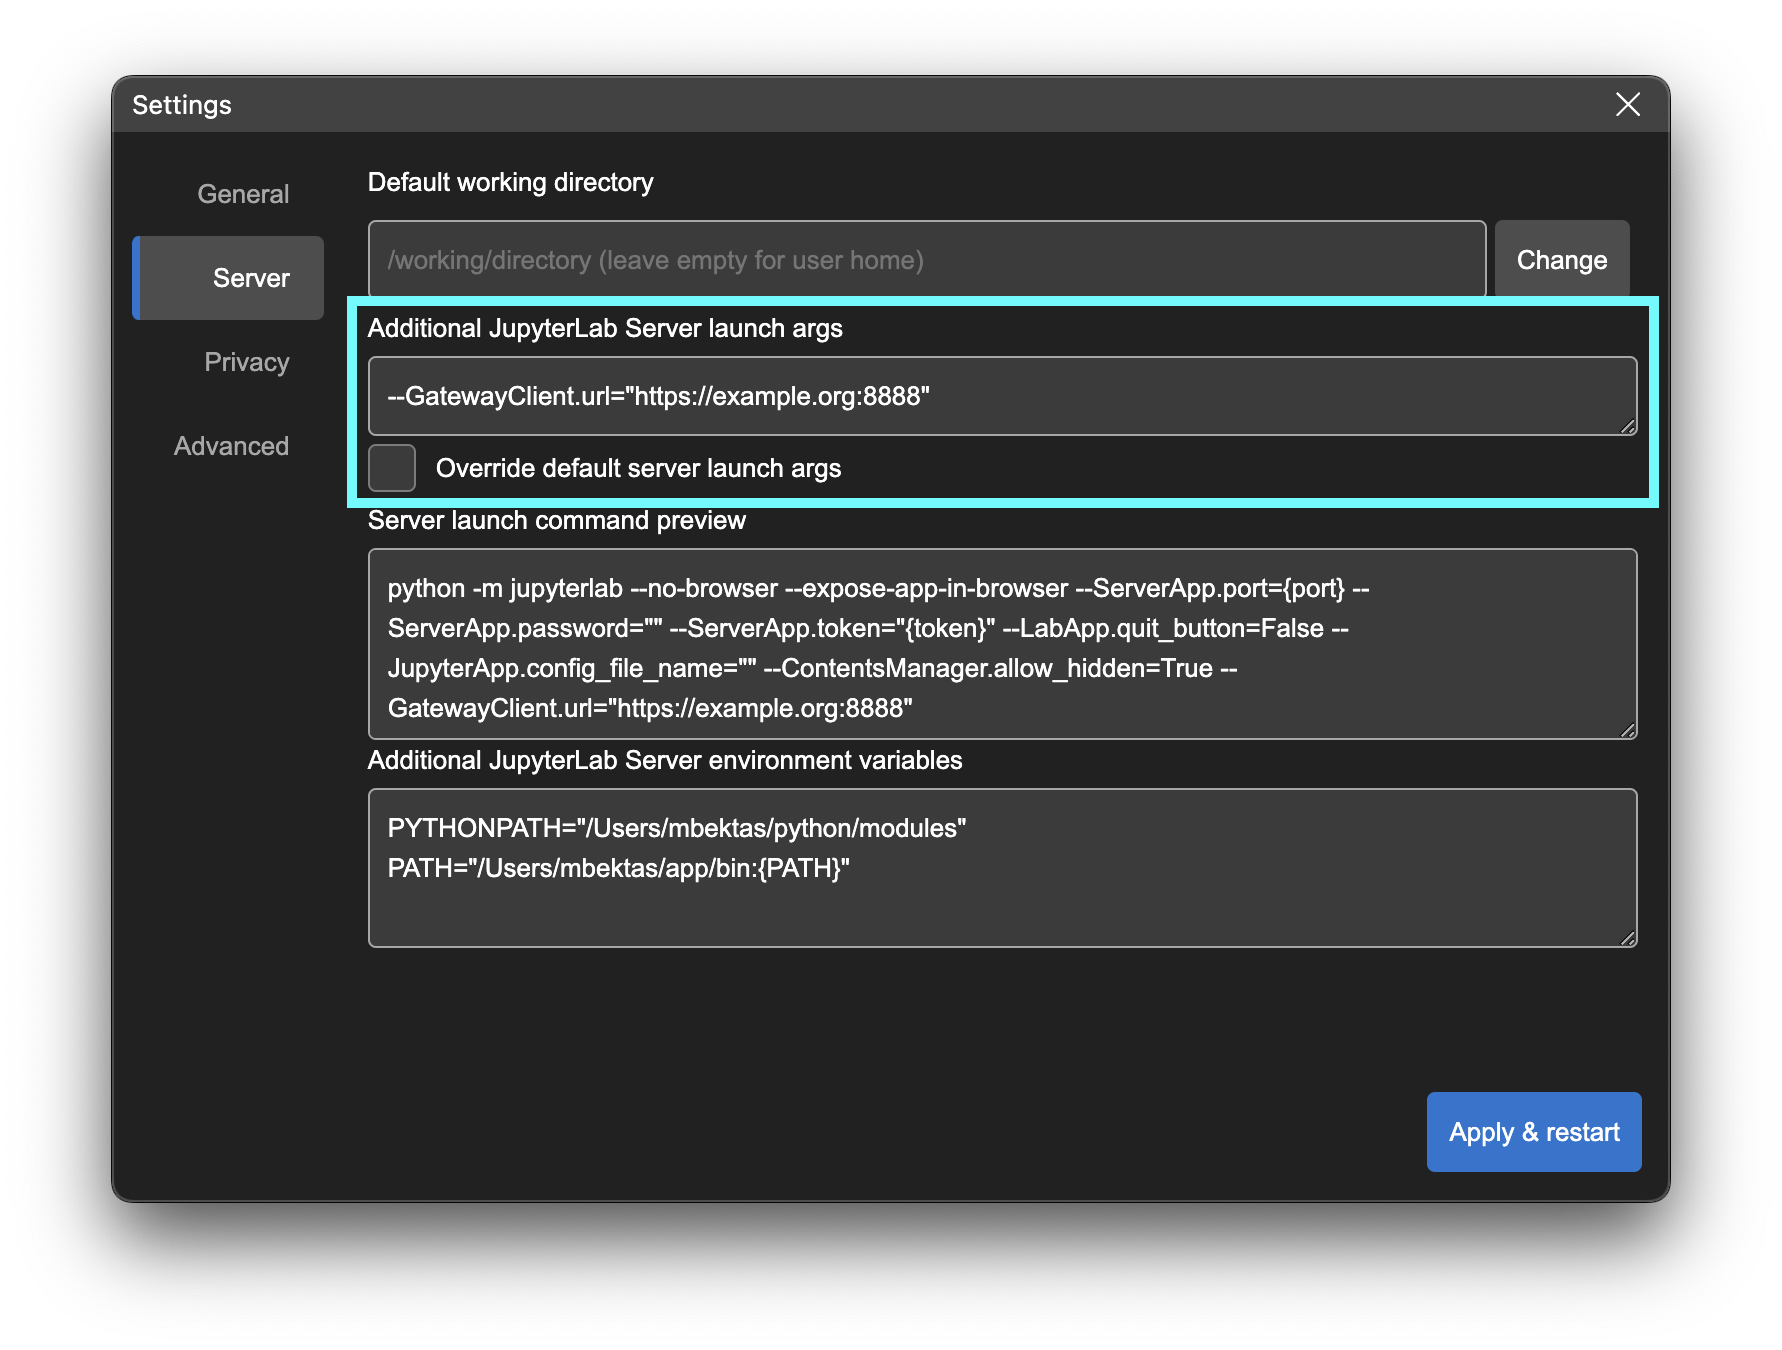Select the Server settings tab
Viewport: 1782px width, 1350px height.
229,278
